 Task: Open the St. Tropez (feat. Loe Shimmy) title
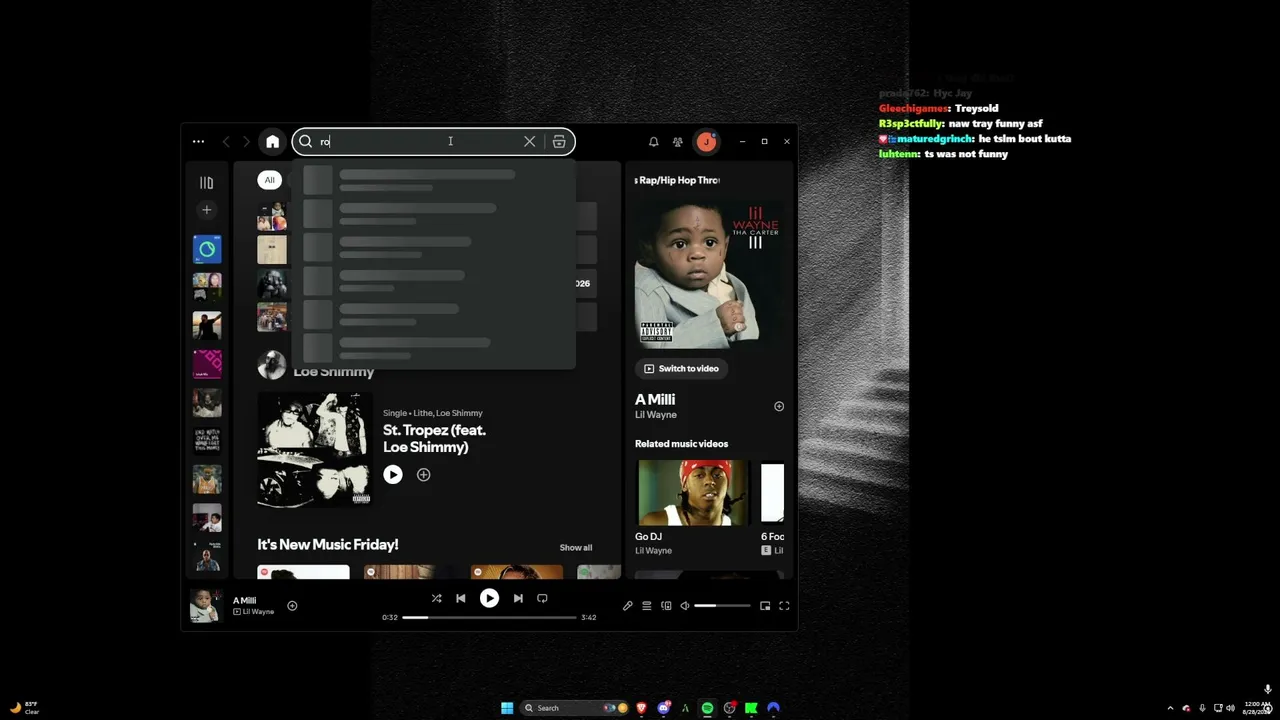(x=434, y=438)
